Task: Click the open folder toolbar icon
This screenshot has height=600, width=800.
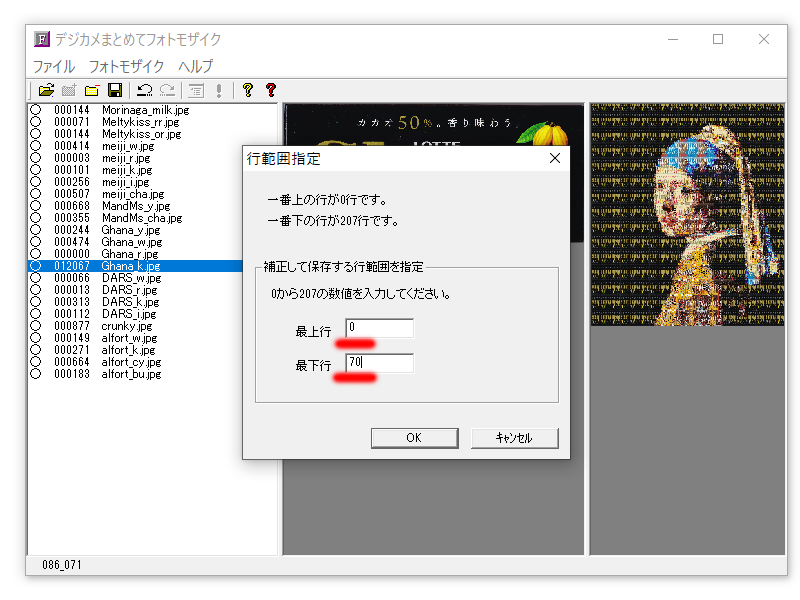Action: point(46,90)
